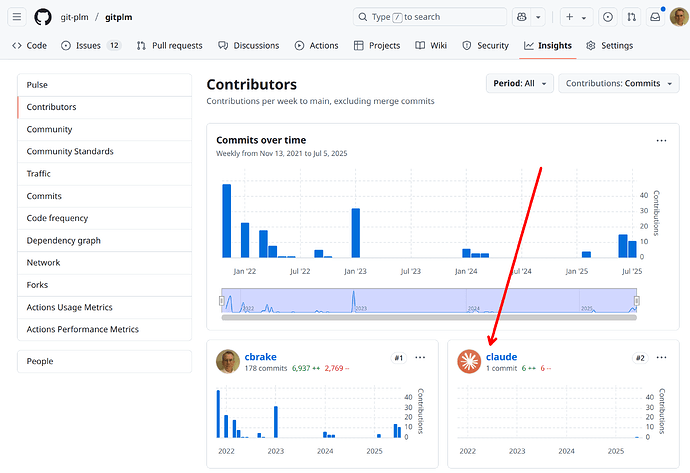Open cbrake's profile via avatar

(228, 362)
